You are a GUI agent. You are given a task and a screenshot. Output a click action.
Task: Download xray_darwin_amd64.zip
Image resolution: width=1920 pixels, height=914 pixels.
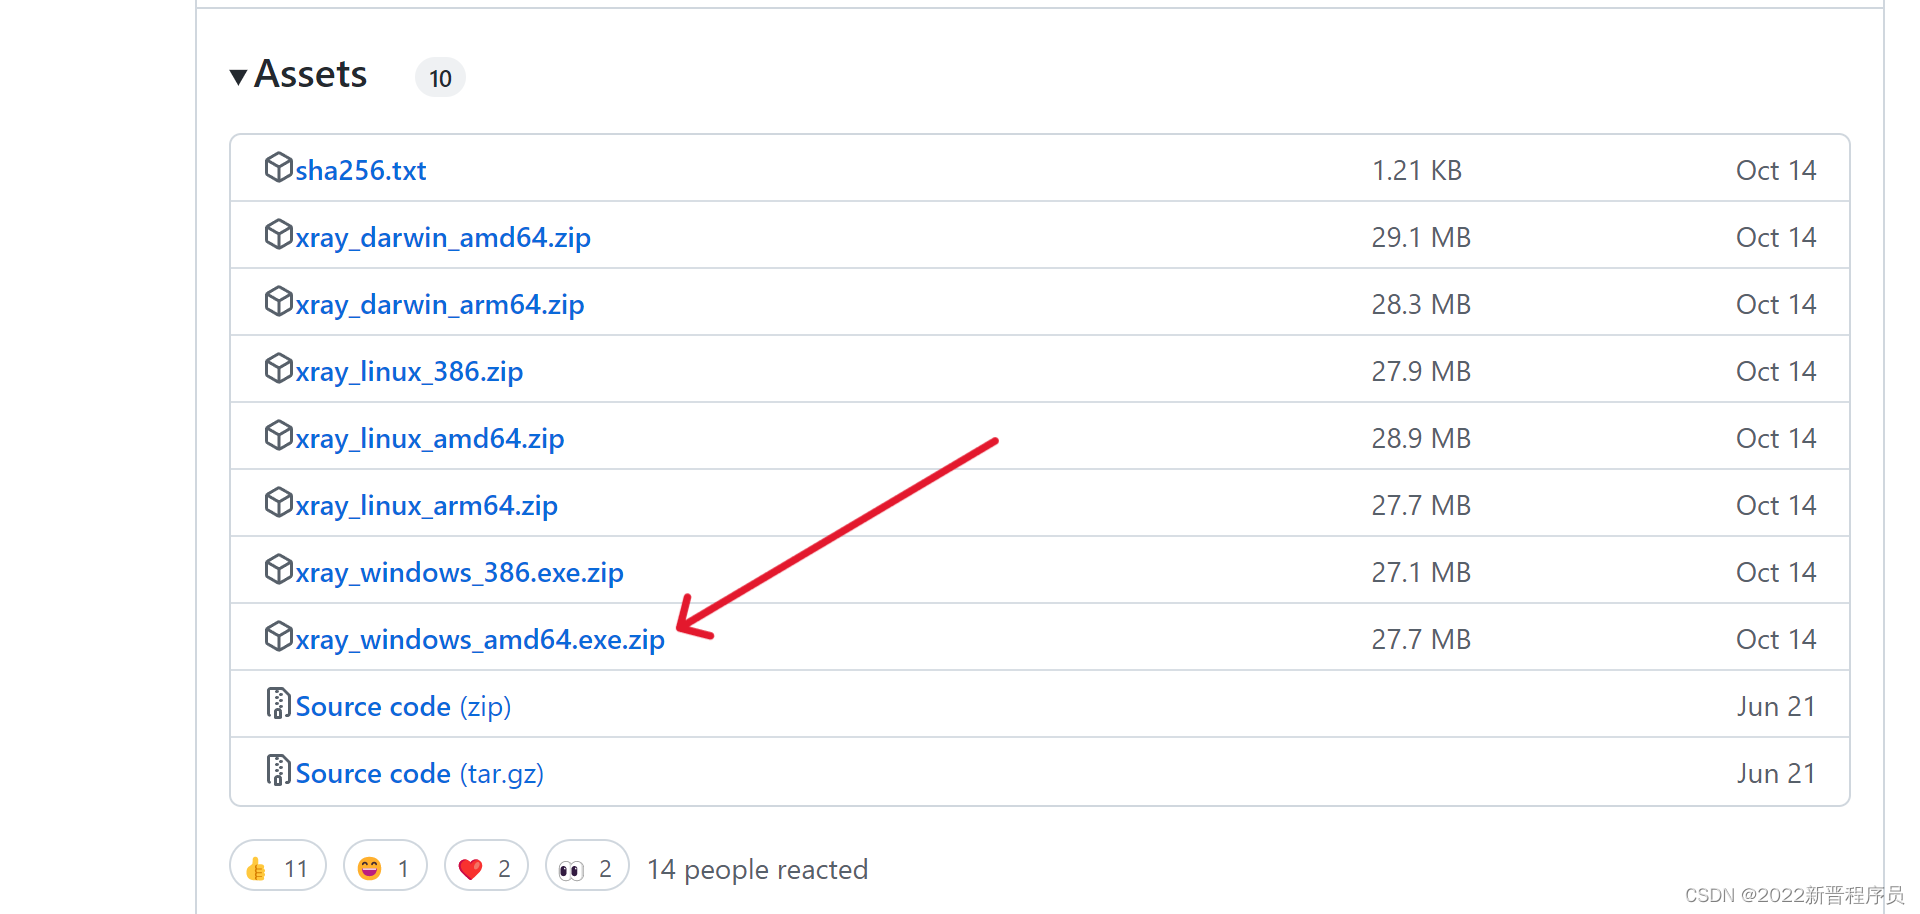[x=443, y=238]
